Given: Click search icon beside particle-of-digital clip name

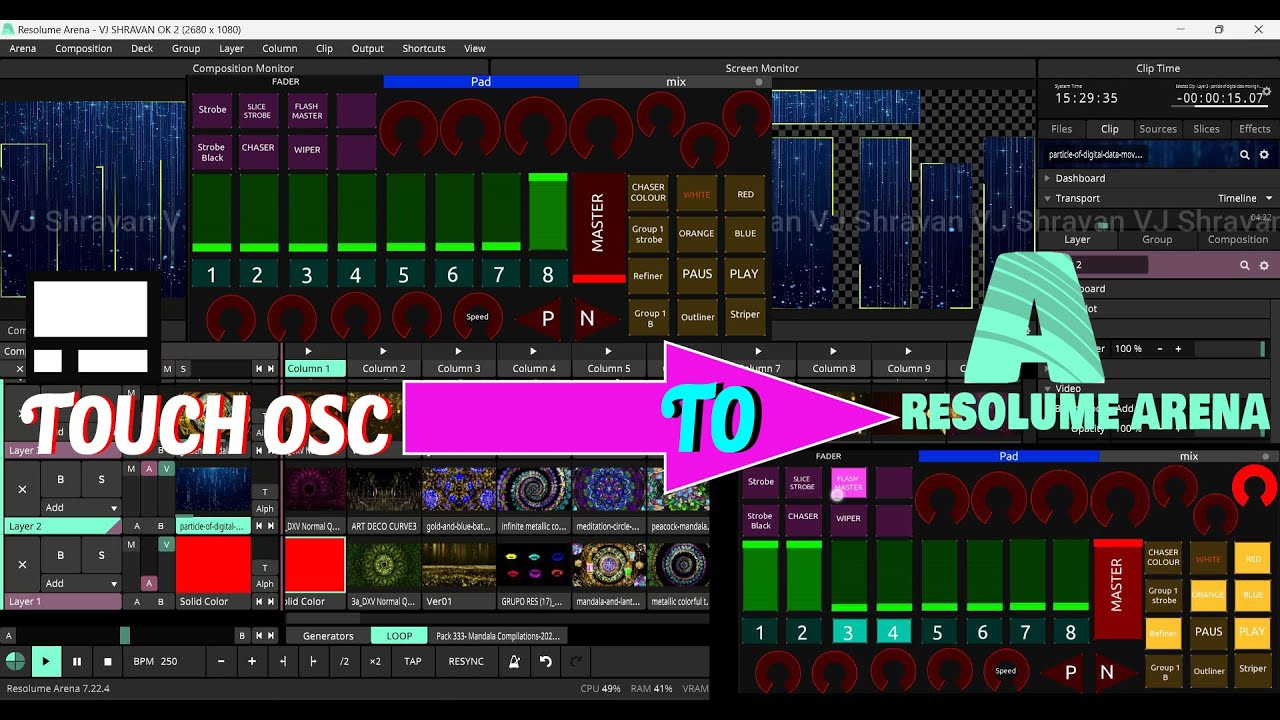Looking at the screenshot, I should 1245,155.
